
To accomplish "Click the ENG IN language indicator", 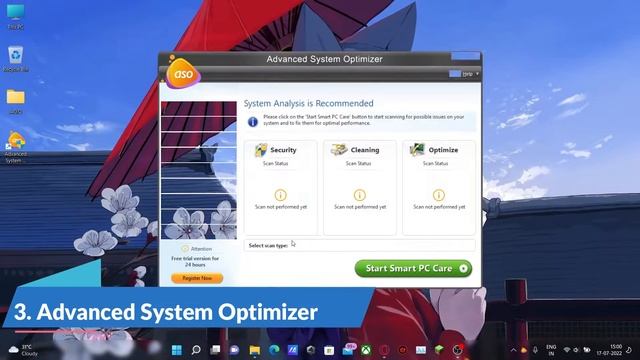I will pyautogui.click(x=551, y=350).
